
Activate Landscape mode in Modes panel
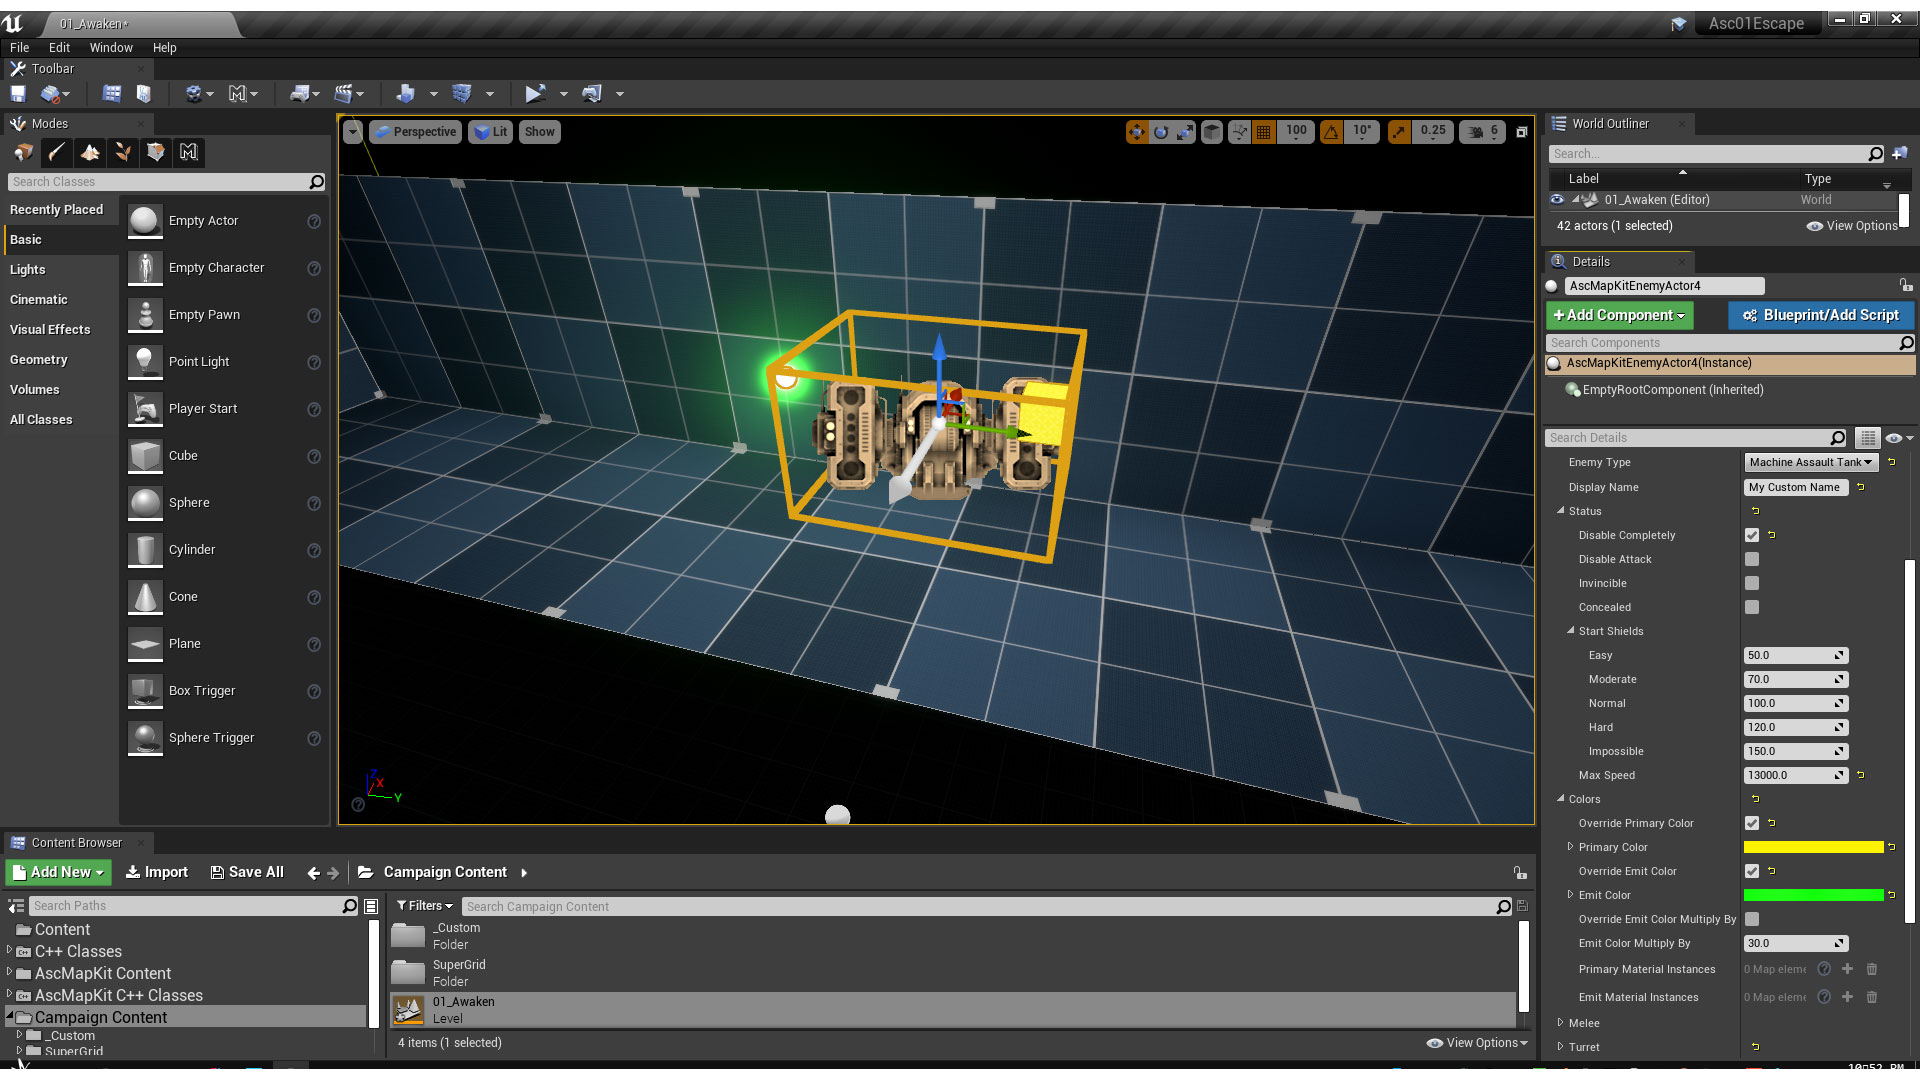tap(90, 152)
